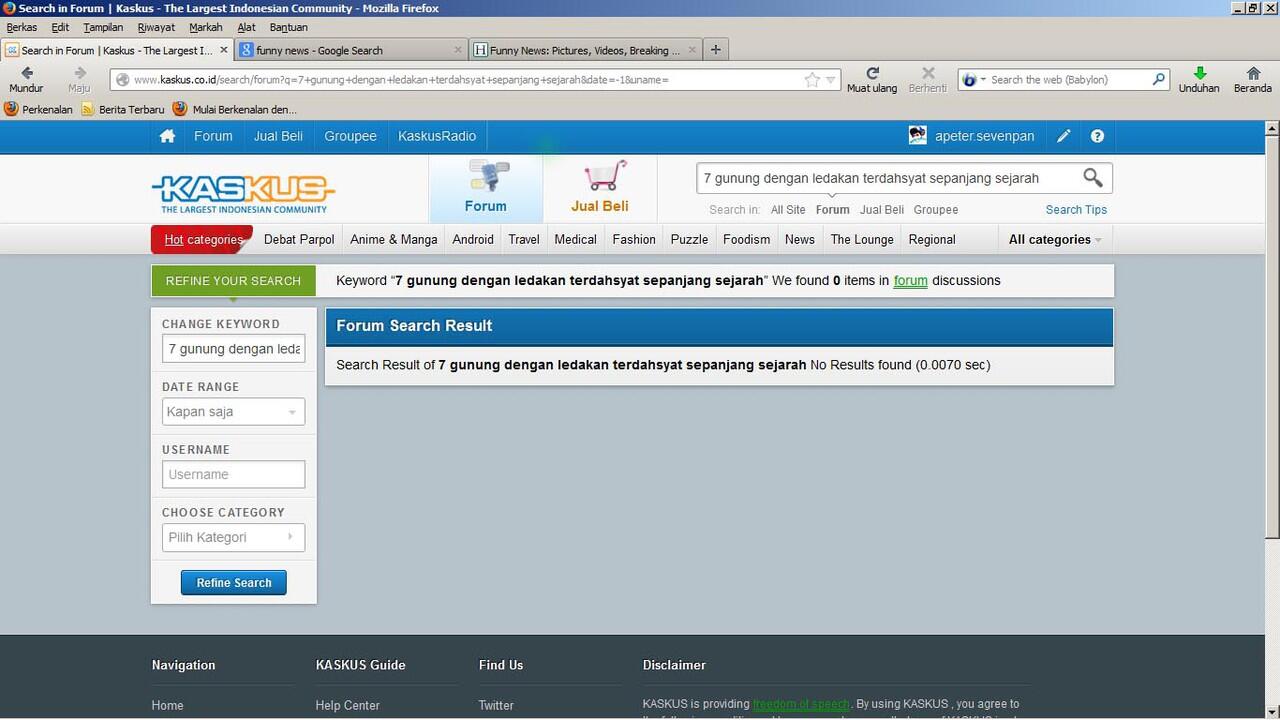The width and height of the screenshot is (1280, 720).
Task: Open the Bantuan menu
Action: pos(289,27)
